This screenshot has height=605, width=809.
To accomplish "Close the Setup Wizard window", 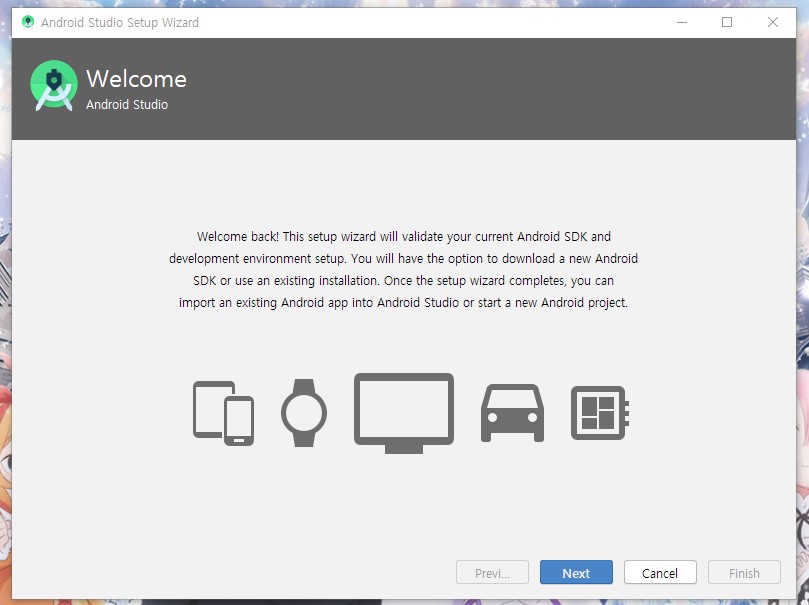I will pos(772,22).
